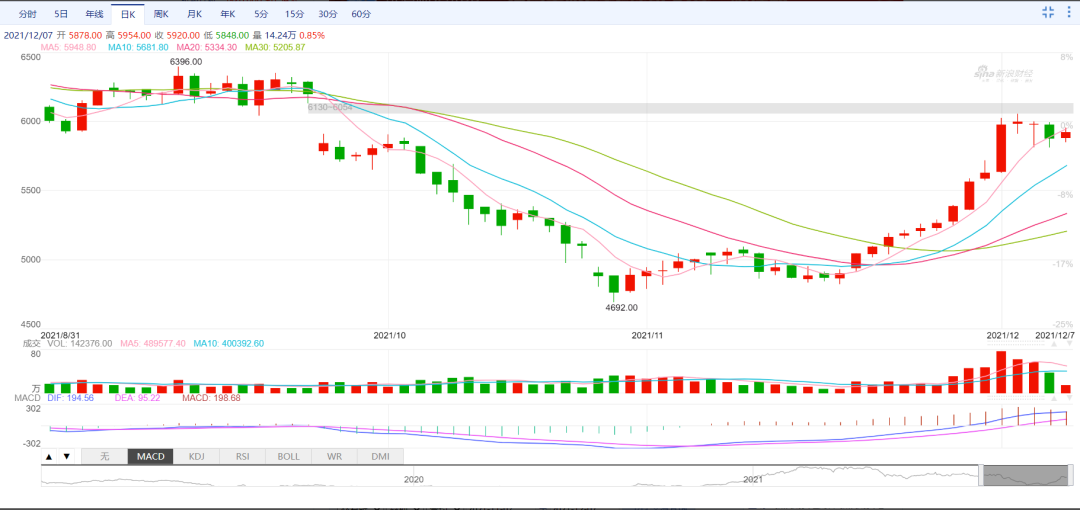Select the 60分 sixty-minute chart tab
This screenshot has height=510, width=1080.
(x=361, y=14)
